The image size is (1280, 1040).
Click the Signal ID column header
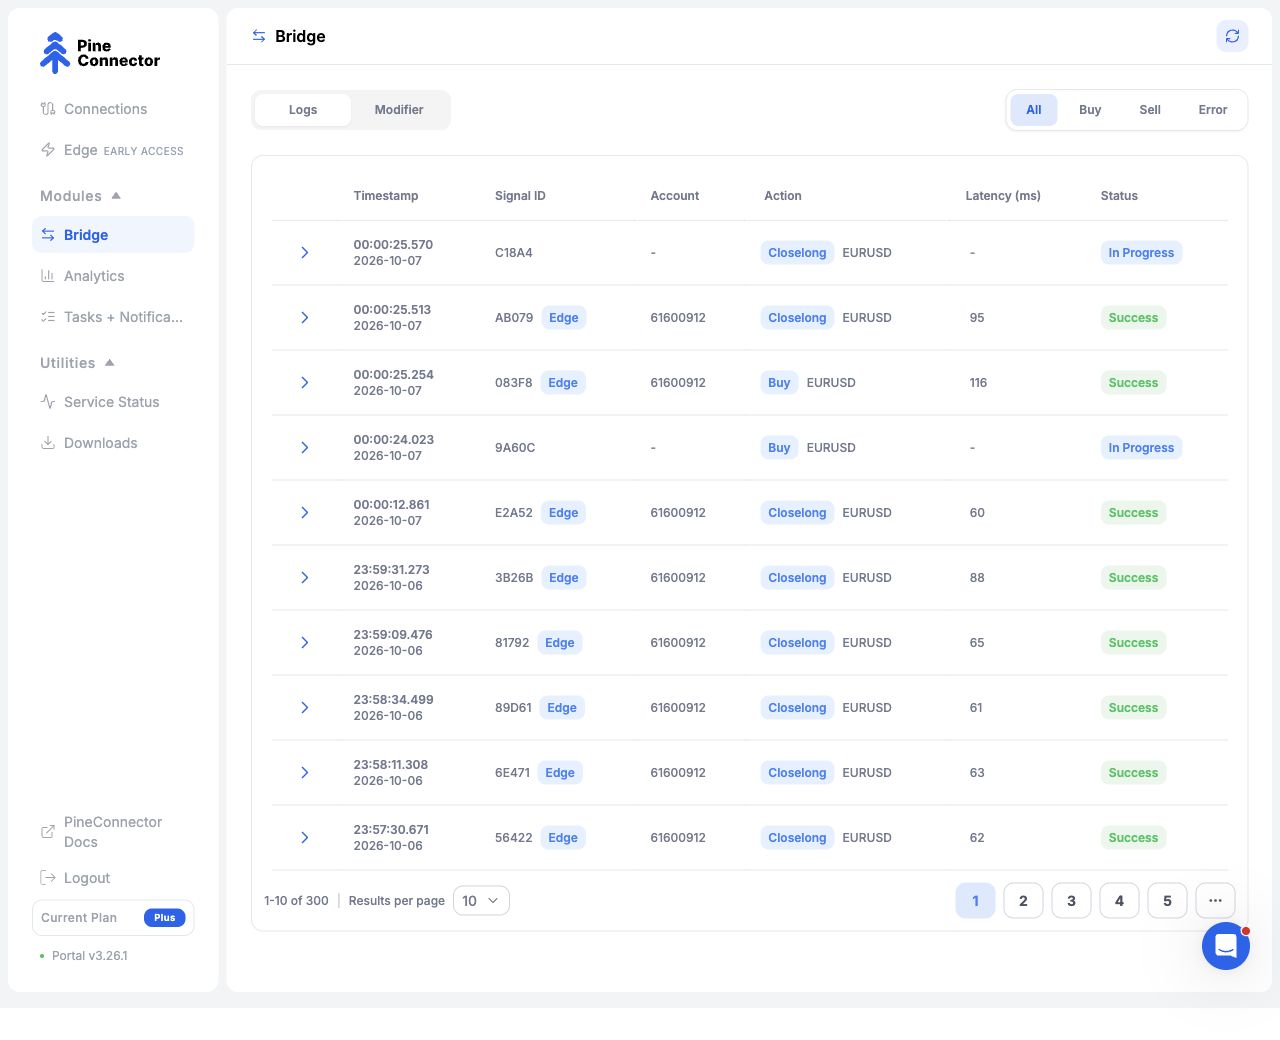[520, 196]
